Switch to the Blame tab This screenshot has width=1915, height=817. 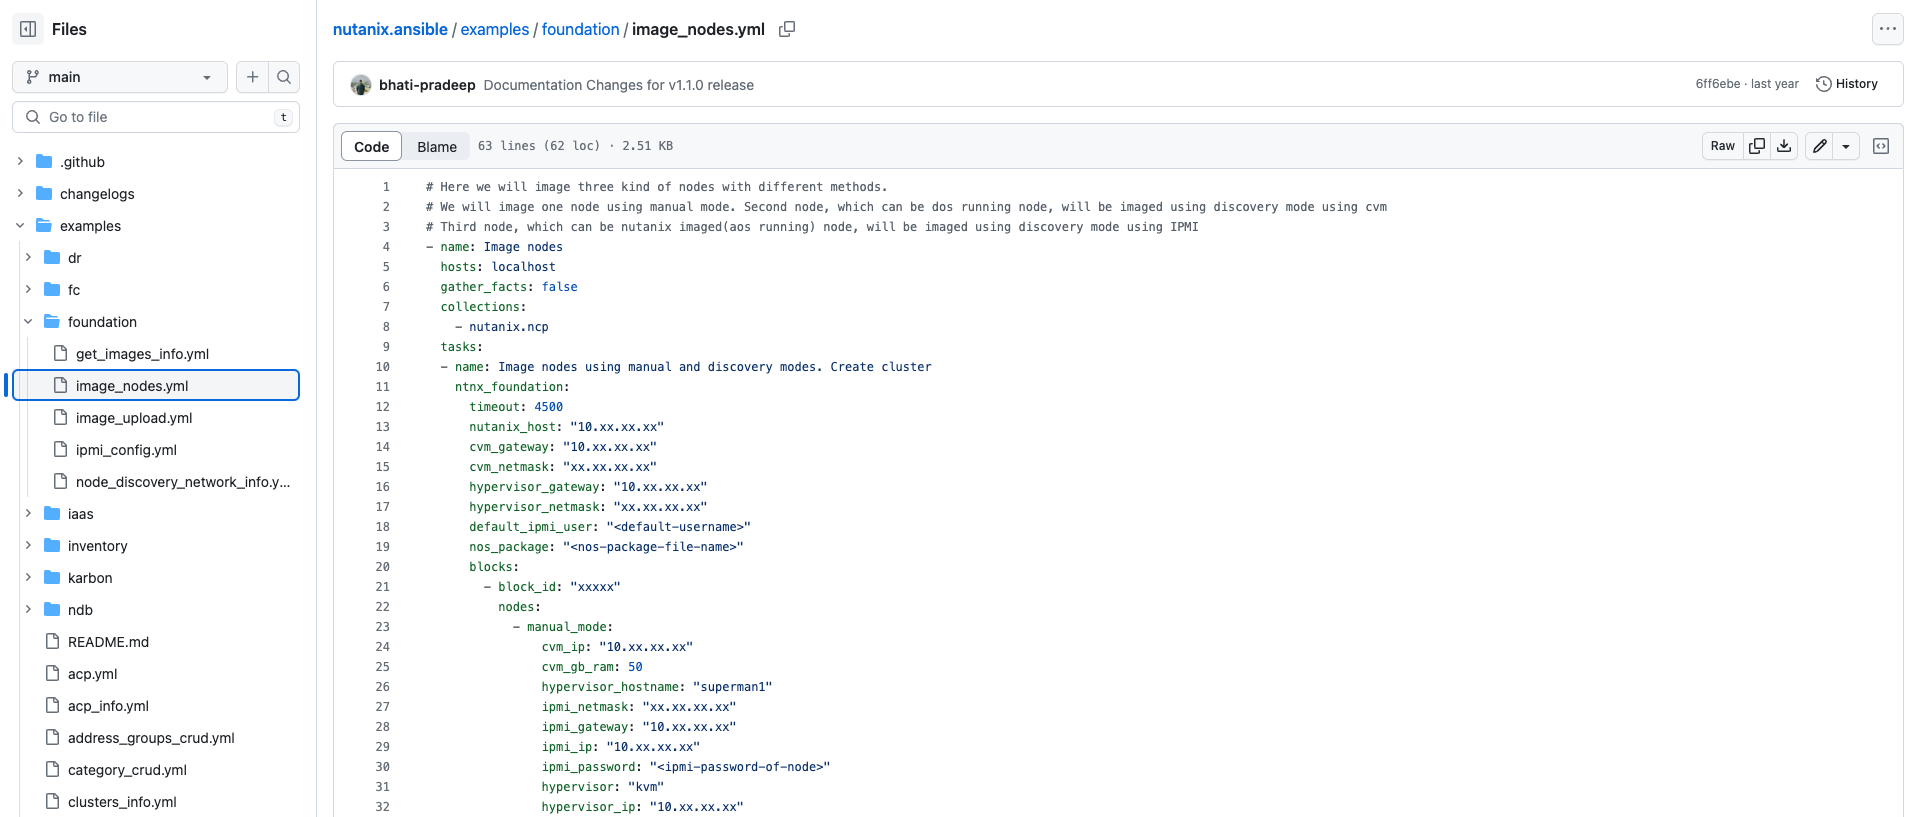click(x=437, y=146)
